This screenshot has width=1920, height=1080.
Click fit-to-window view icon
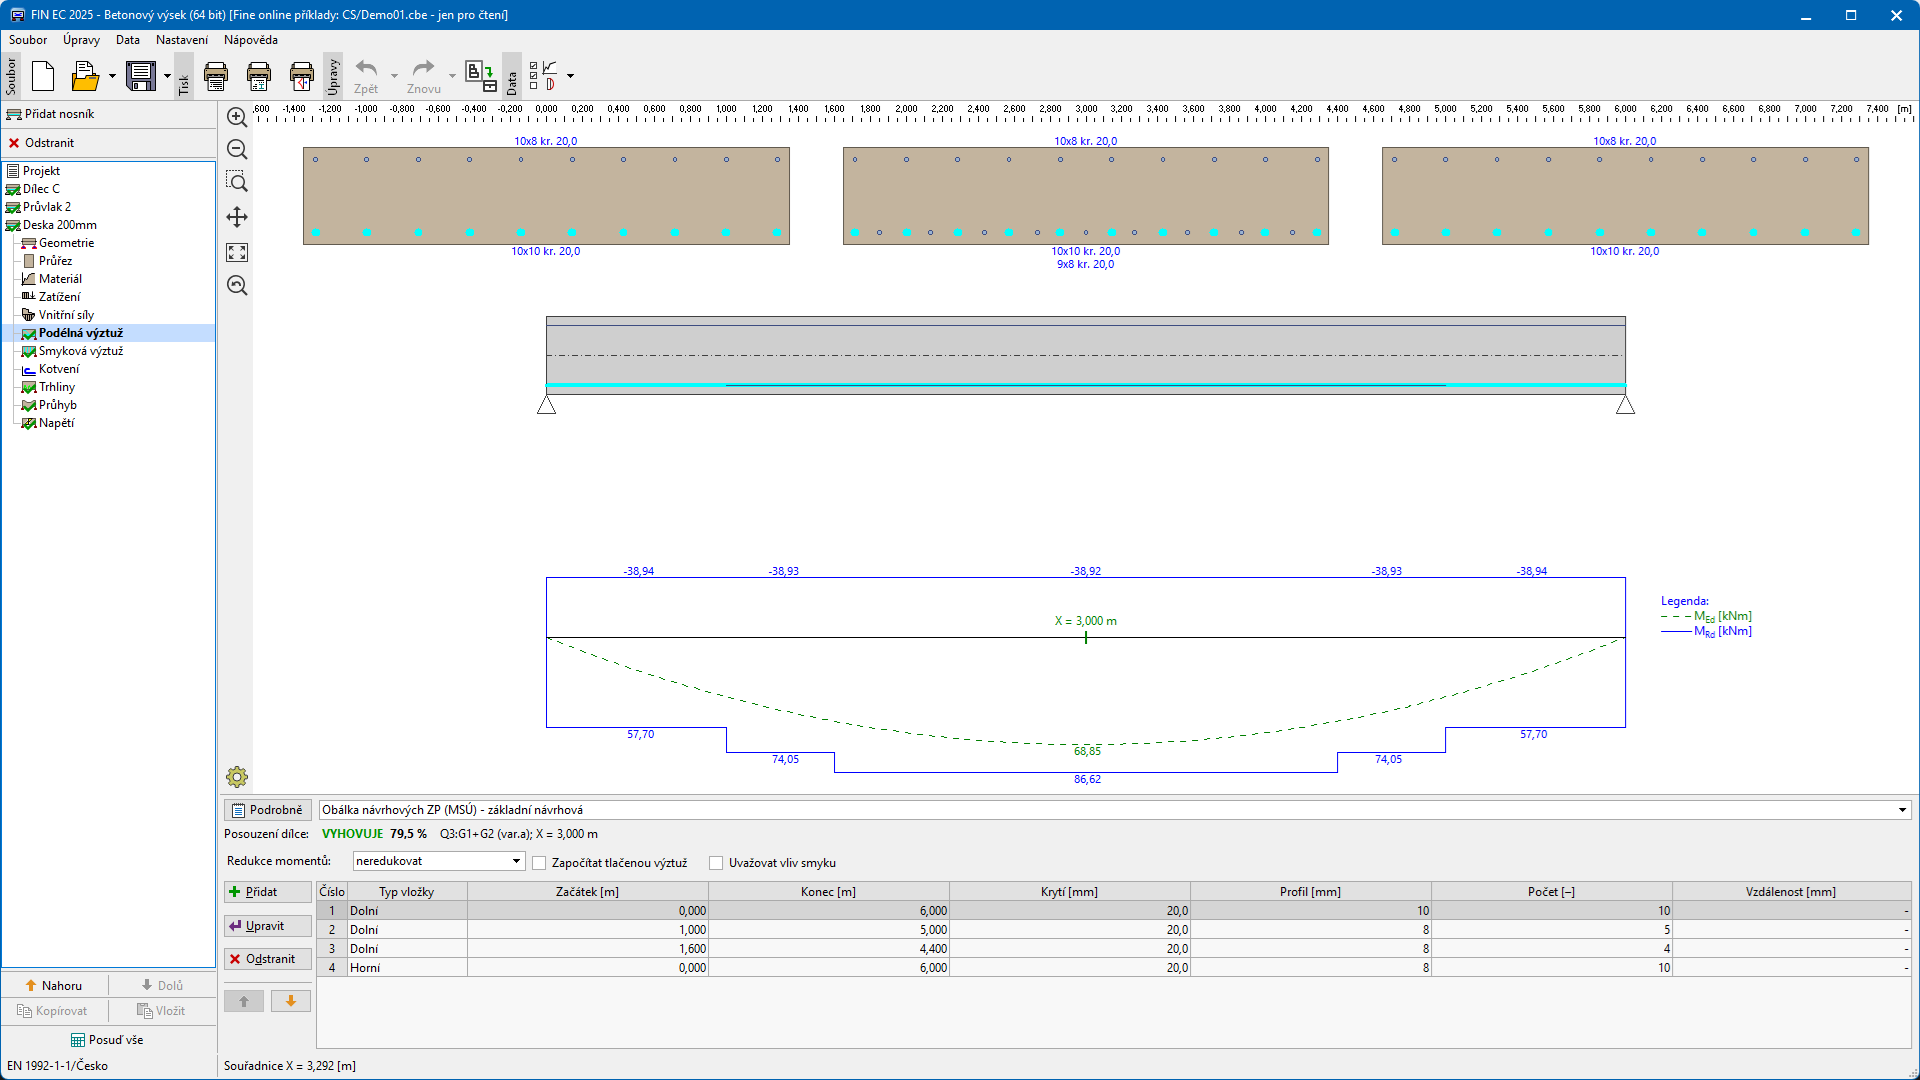click(237, 253)
